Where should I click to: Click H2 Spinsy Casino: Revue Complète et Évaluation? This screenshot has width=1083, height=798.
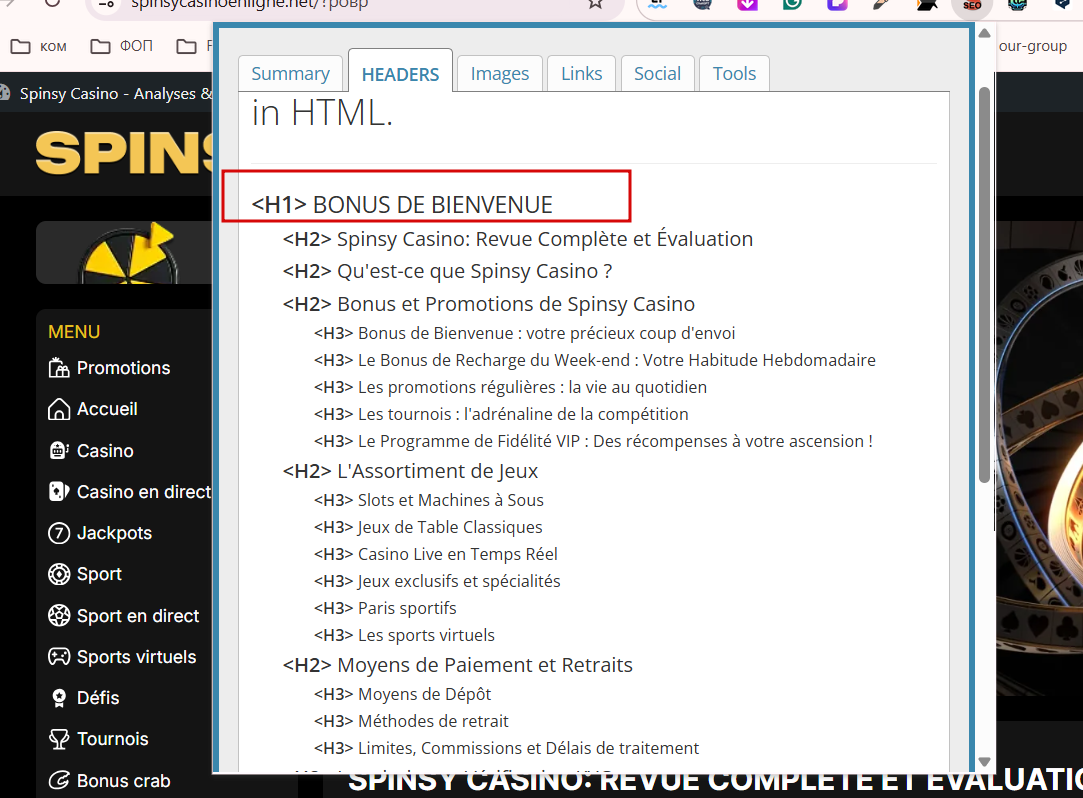pyautogui.click(x=518, y=239)
